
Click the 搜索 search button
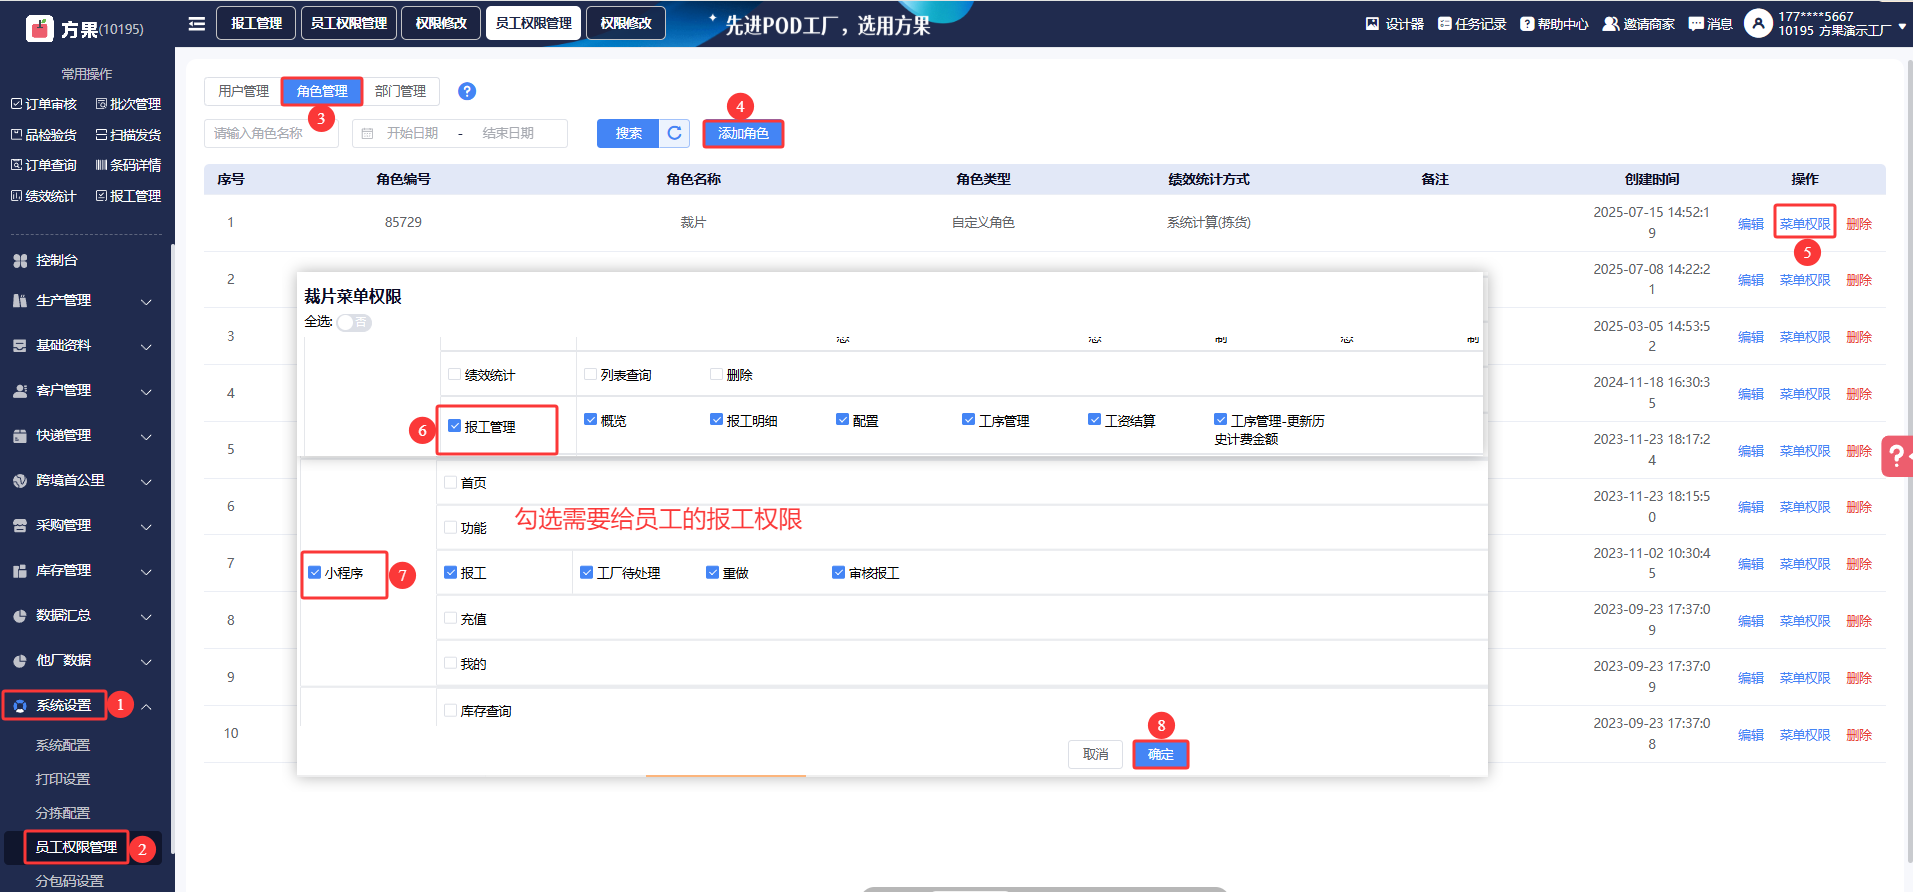(x=628, y=133)
